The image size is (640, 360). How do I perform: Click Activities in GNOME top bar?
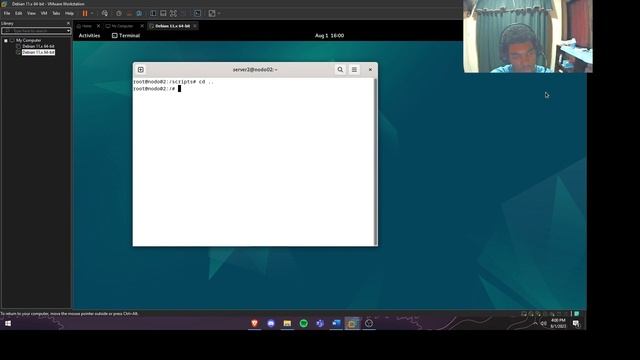click(89, 36)
